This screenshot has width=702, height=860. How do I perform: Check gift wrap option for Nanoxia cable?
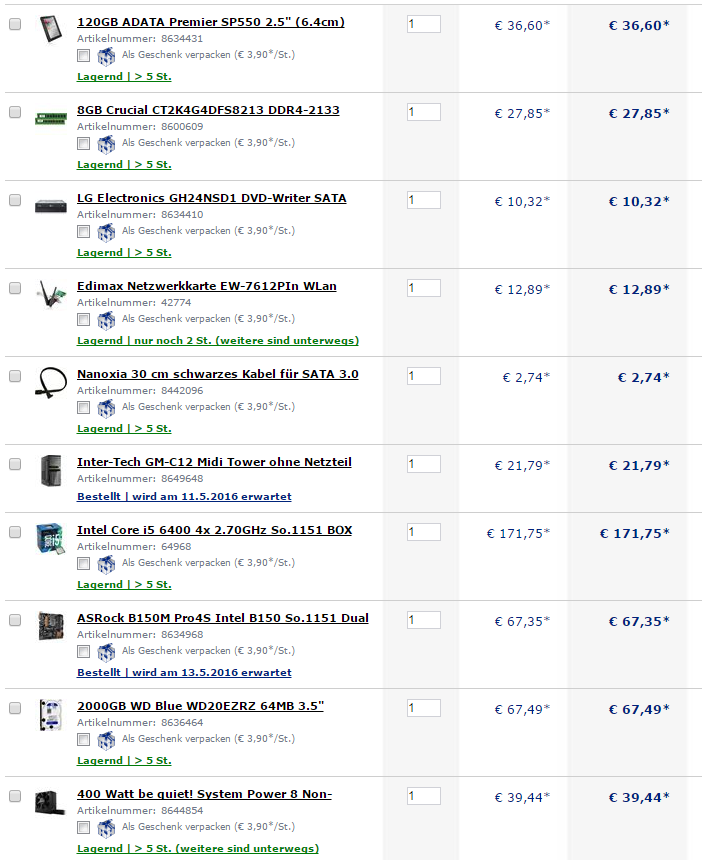[x=83, y=408]
